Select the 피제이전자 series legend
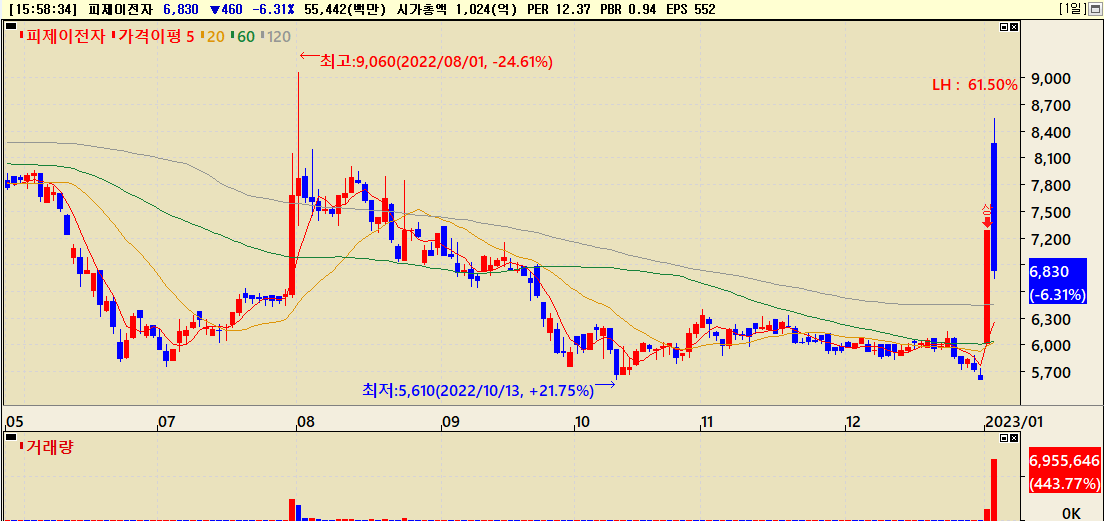The height and width of the screenshot is (521, 1104). [63, 37]
